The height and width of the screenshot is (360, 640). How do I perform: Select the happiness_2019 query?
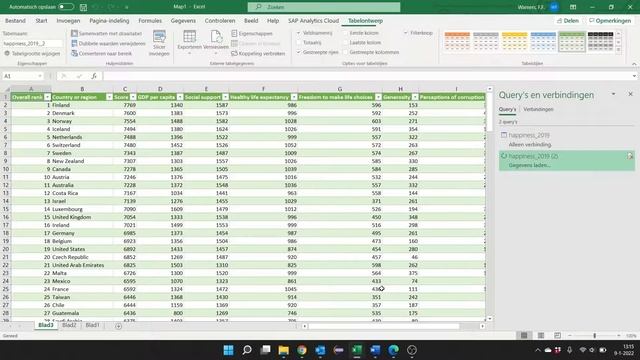[x=567, y=140]
